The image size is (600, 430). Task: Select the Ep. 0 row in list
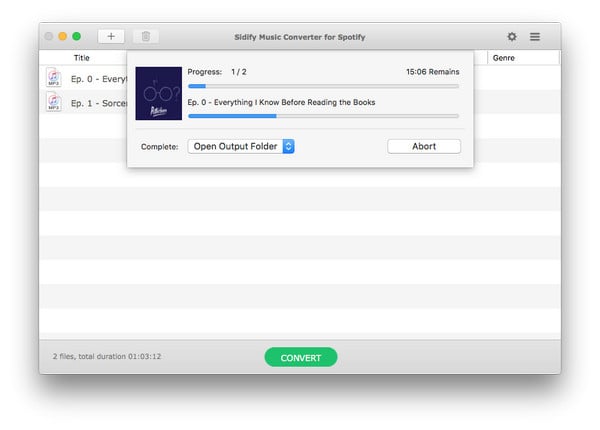pos(83,78)
